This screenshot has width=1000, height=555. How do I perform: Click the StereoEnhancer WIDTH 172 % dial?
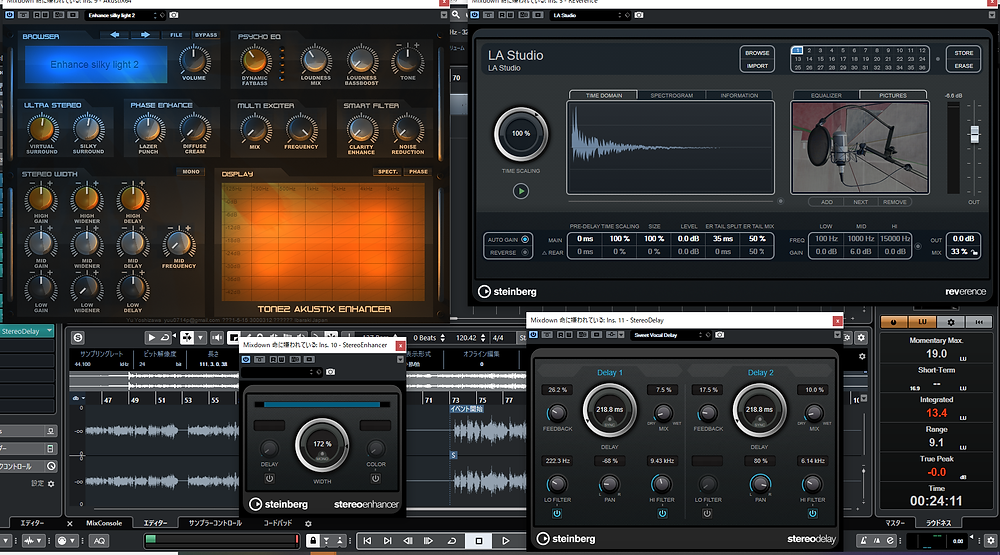[322, 445]
